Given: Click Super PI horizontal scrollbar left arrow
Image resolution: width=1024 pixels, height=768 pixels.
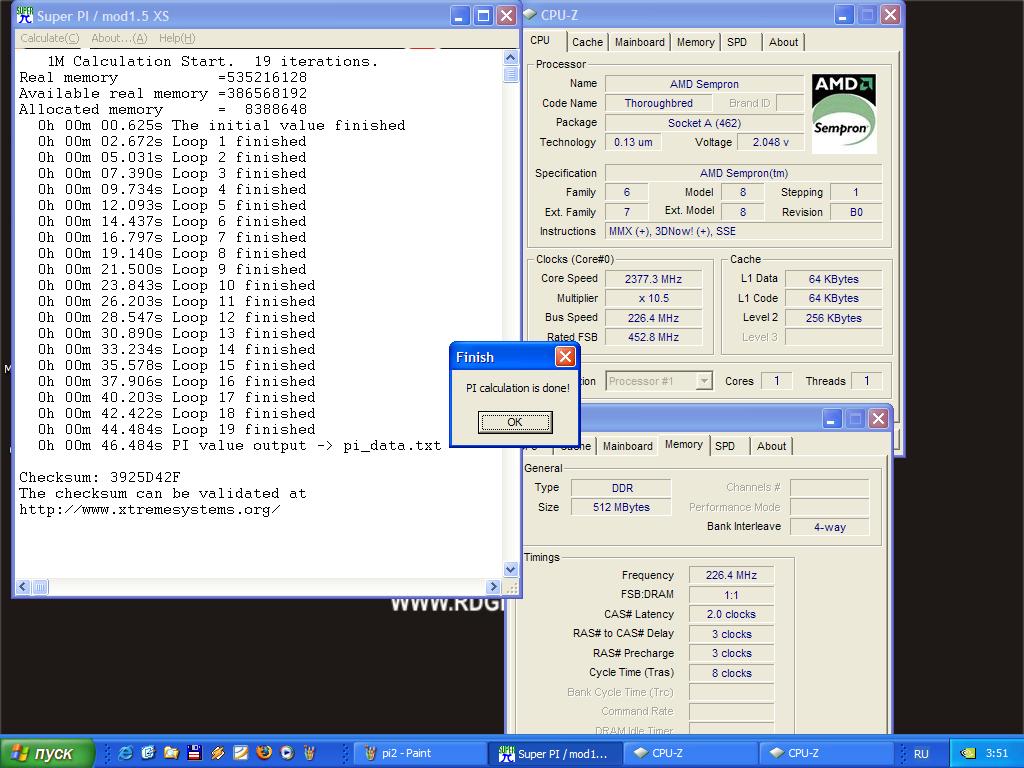Looking at the screenshot, I should click(x=23, y=586).
